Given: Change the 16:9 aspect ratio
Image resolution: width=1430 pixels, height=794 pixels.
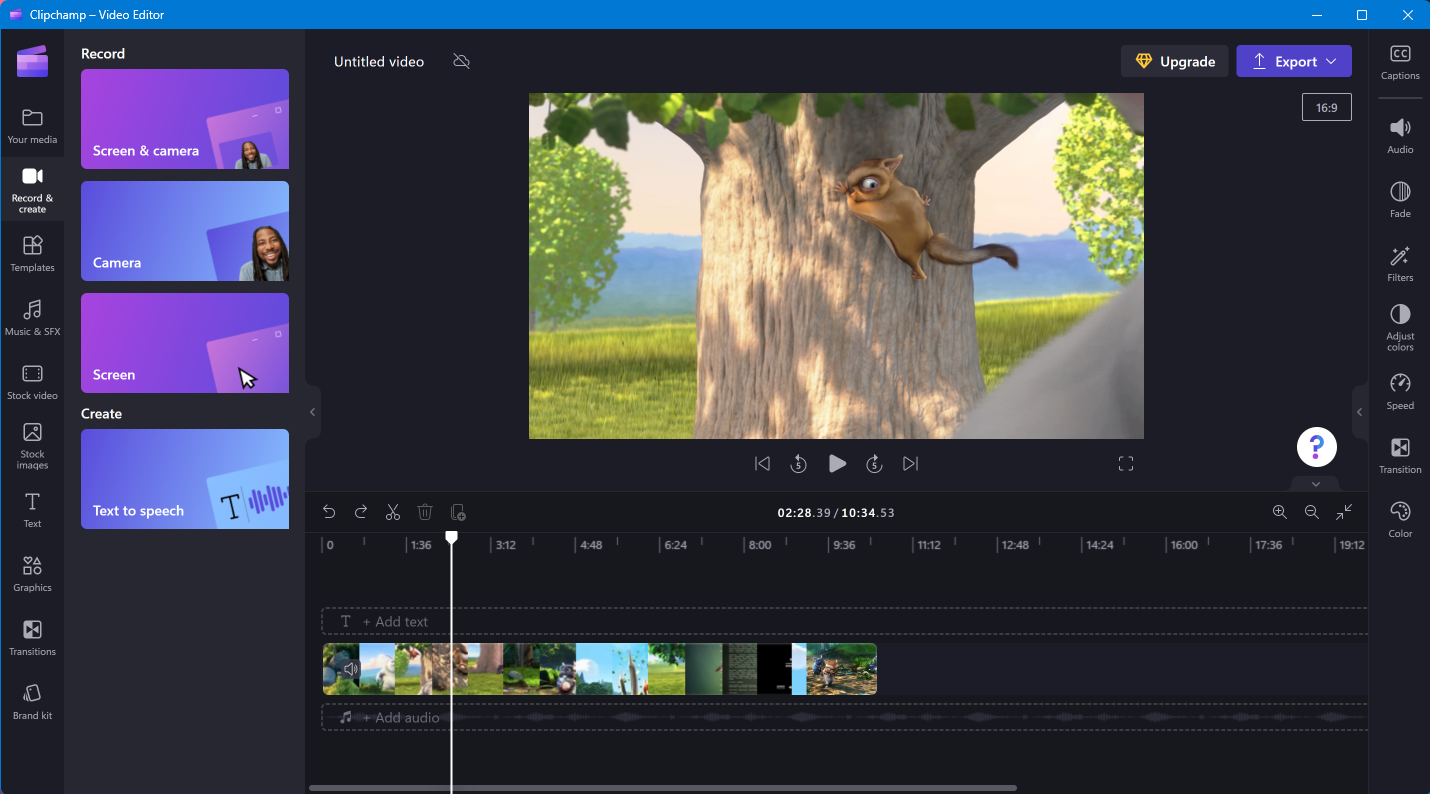Looking at the screenshot, I should coord(1326,107).
